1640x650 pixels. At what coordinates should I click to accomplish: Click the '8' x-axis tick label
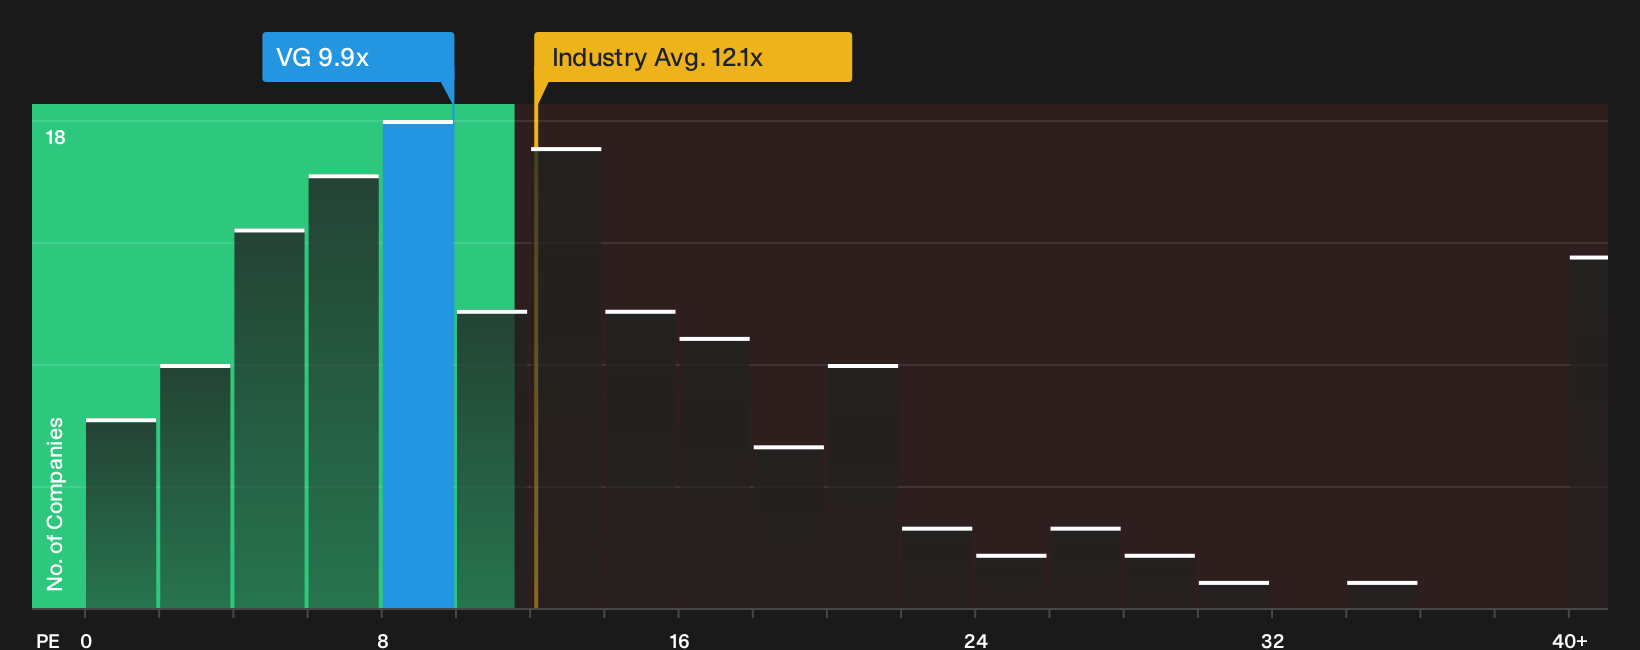point(383,640)
